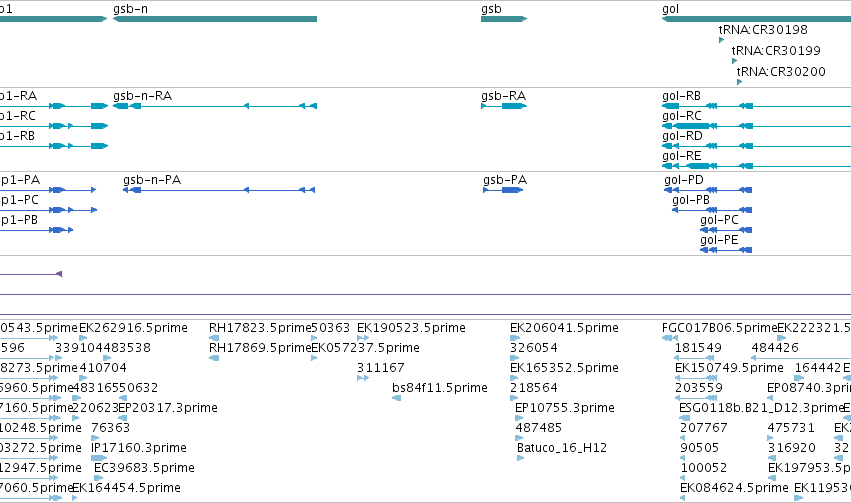Select tRNA:CR30199 feature
This screenshot has width=851, height=503.
[x=776, y=50]
